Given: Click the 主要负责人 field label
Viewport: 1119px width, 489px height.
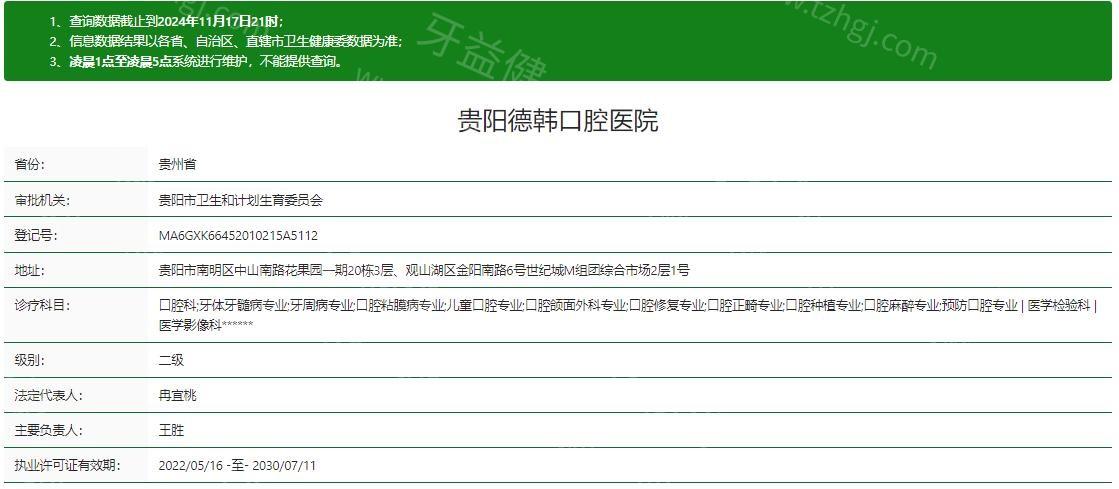Looking at the screenshot, I should [x=49, y=430].
